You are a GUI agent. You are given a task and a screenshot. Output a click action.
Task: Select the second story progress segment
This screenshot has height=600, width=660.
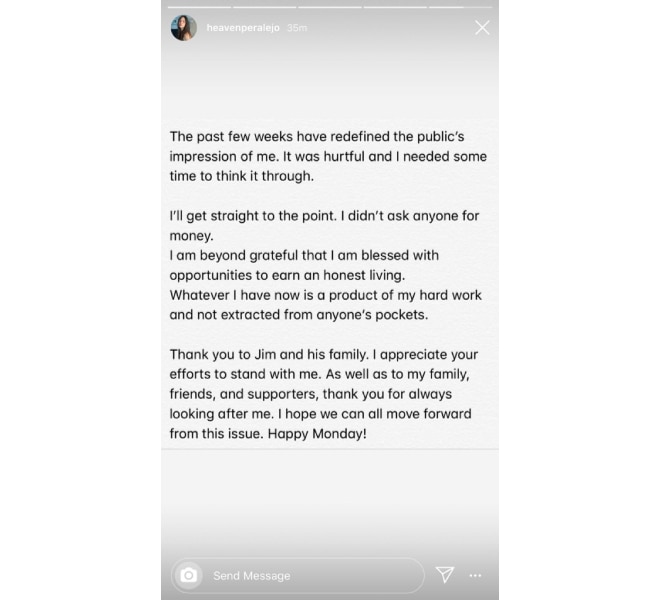(265, 7)
